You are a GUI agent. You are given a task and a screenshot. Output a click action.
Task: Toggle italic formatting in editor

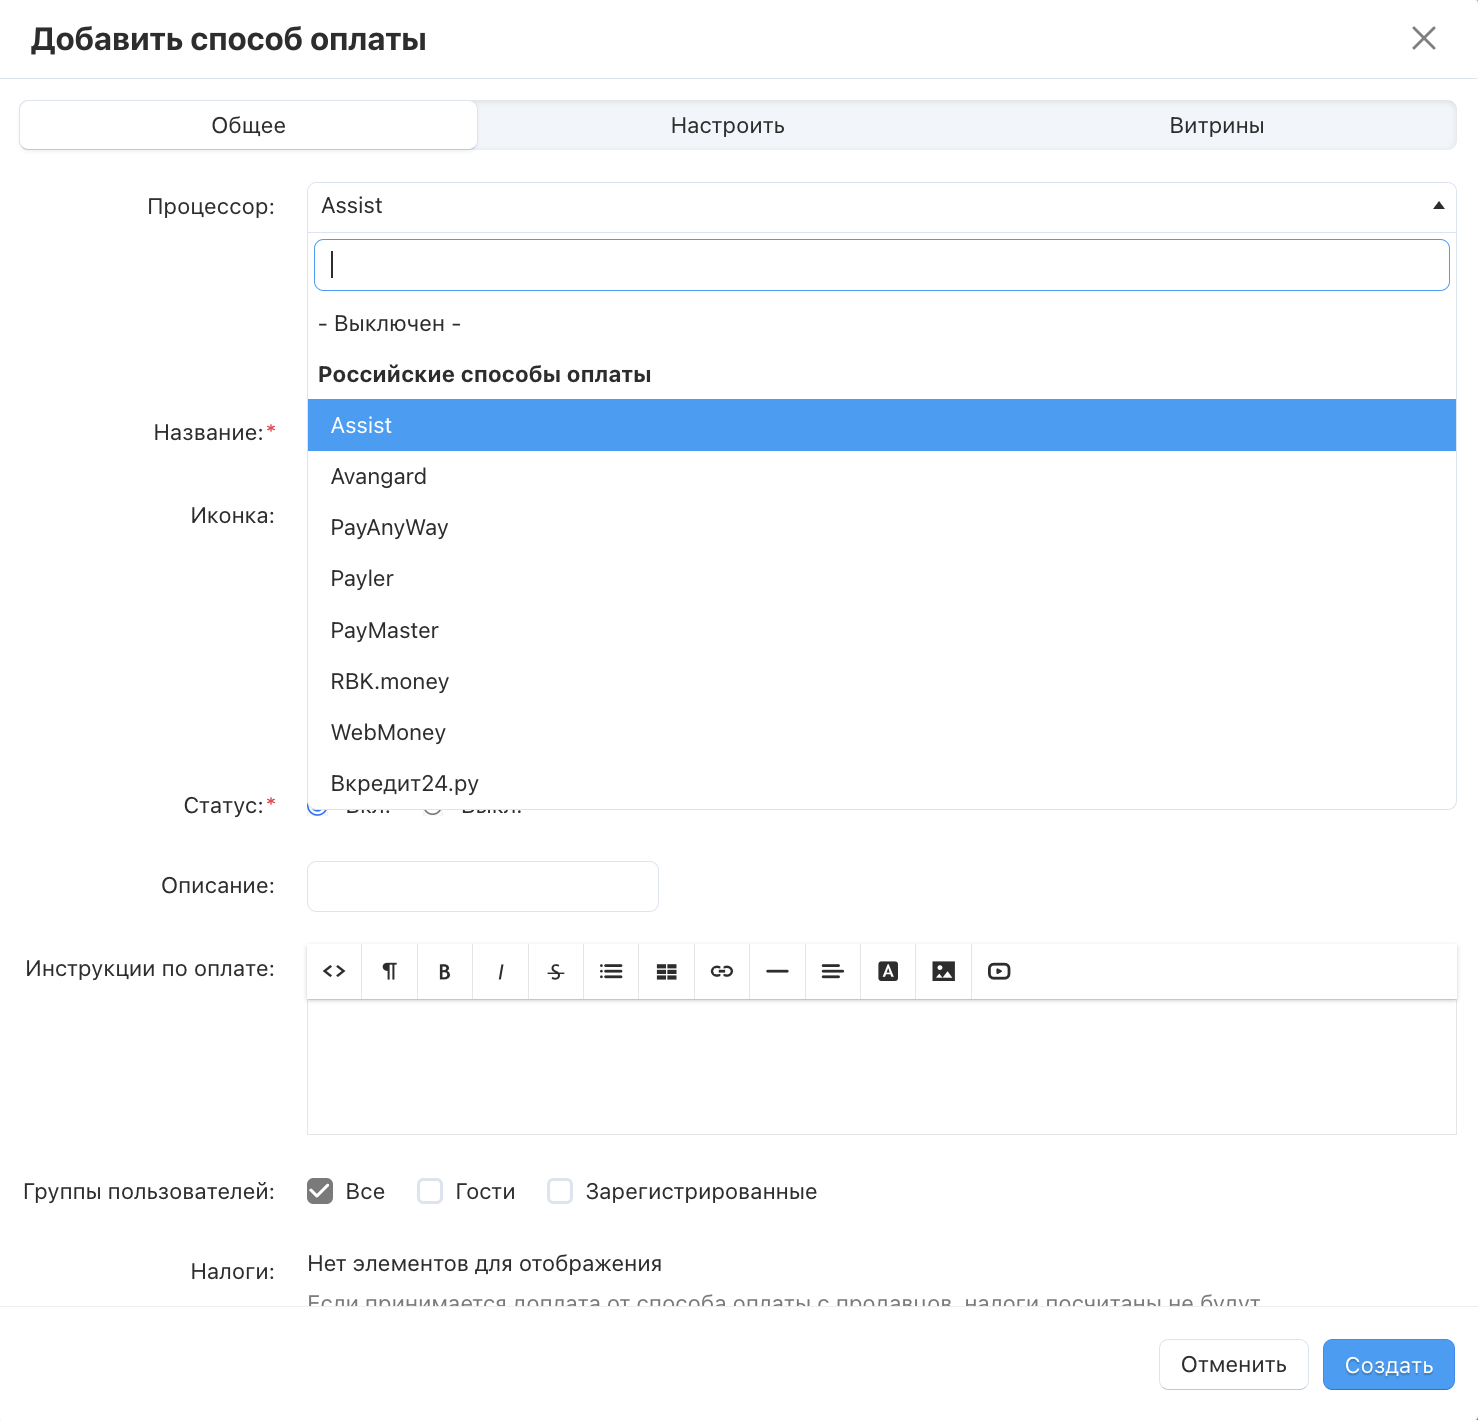coord(501,971)
